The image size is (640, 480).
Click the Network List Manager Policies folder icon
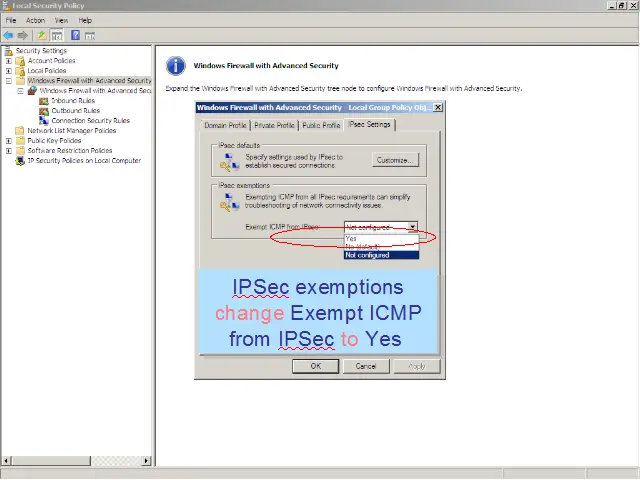pos(20,131)
